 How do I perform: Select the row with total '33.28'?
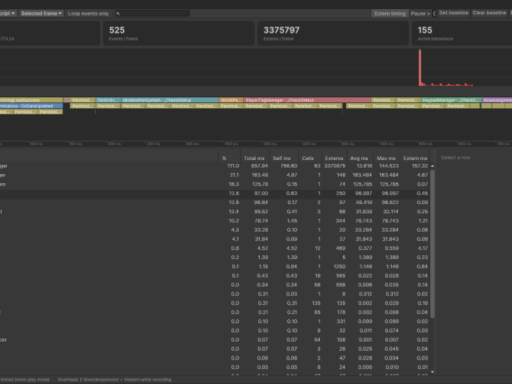[x=215, y=230]
